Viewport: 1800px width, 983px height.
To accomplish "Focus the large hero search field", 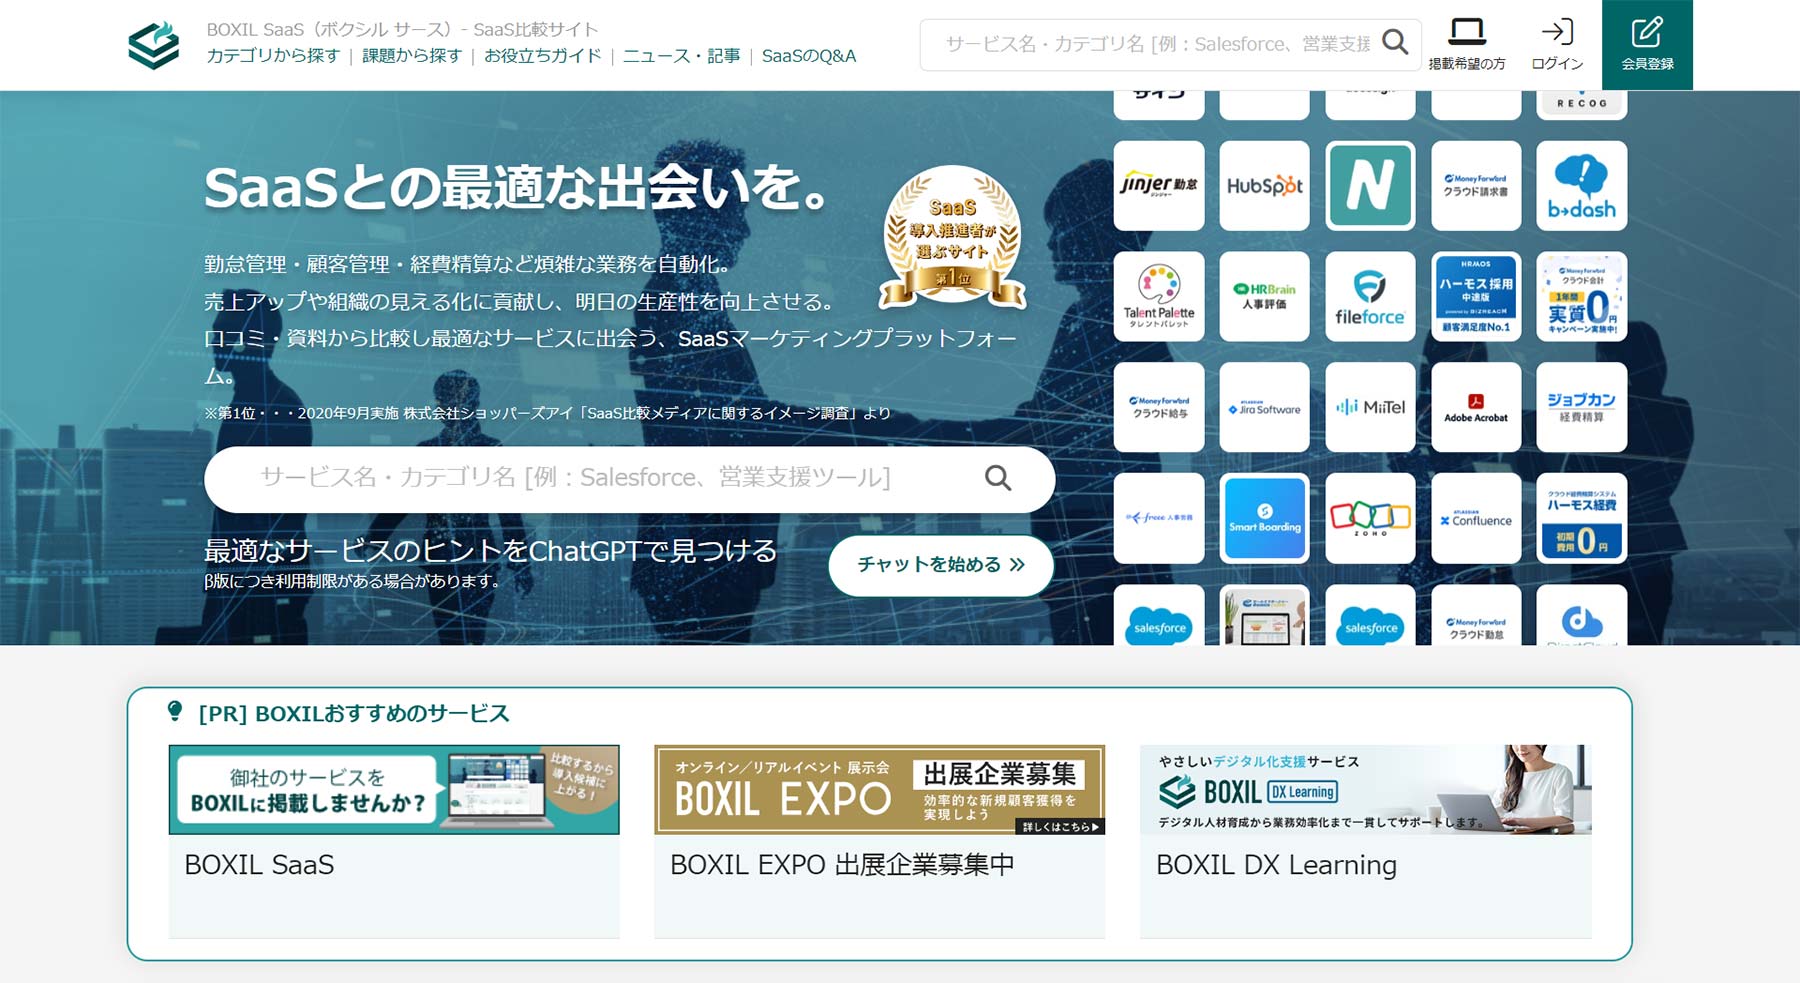I will [630, 479].
